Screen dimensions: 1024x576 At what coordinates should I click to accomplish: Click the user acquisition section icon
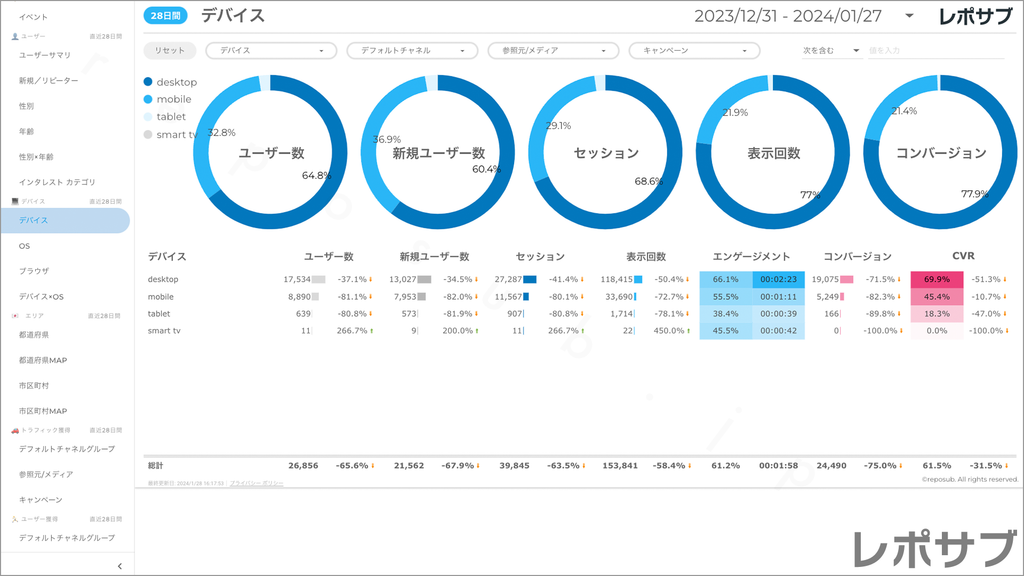(x=15, y=520)
